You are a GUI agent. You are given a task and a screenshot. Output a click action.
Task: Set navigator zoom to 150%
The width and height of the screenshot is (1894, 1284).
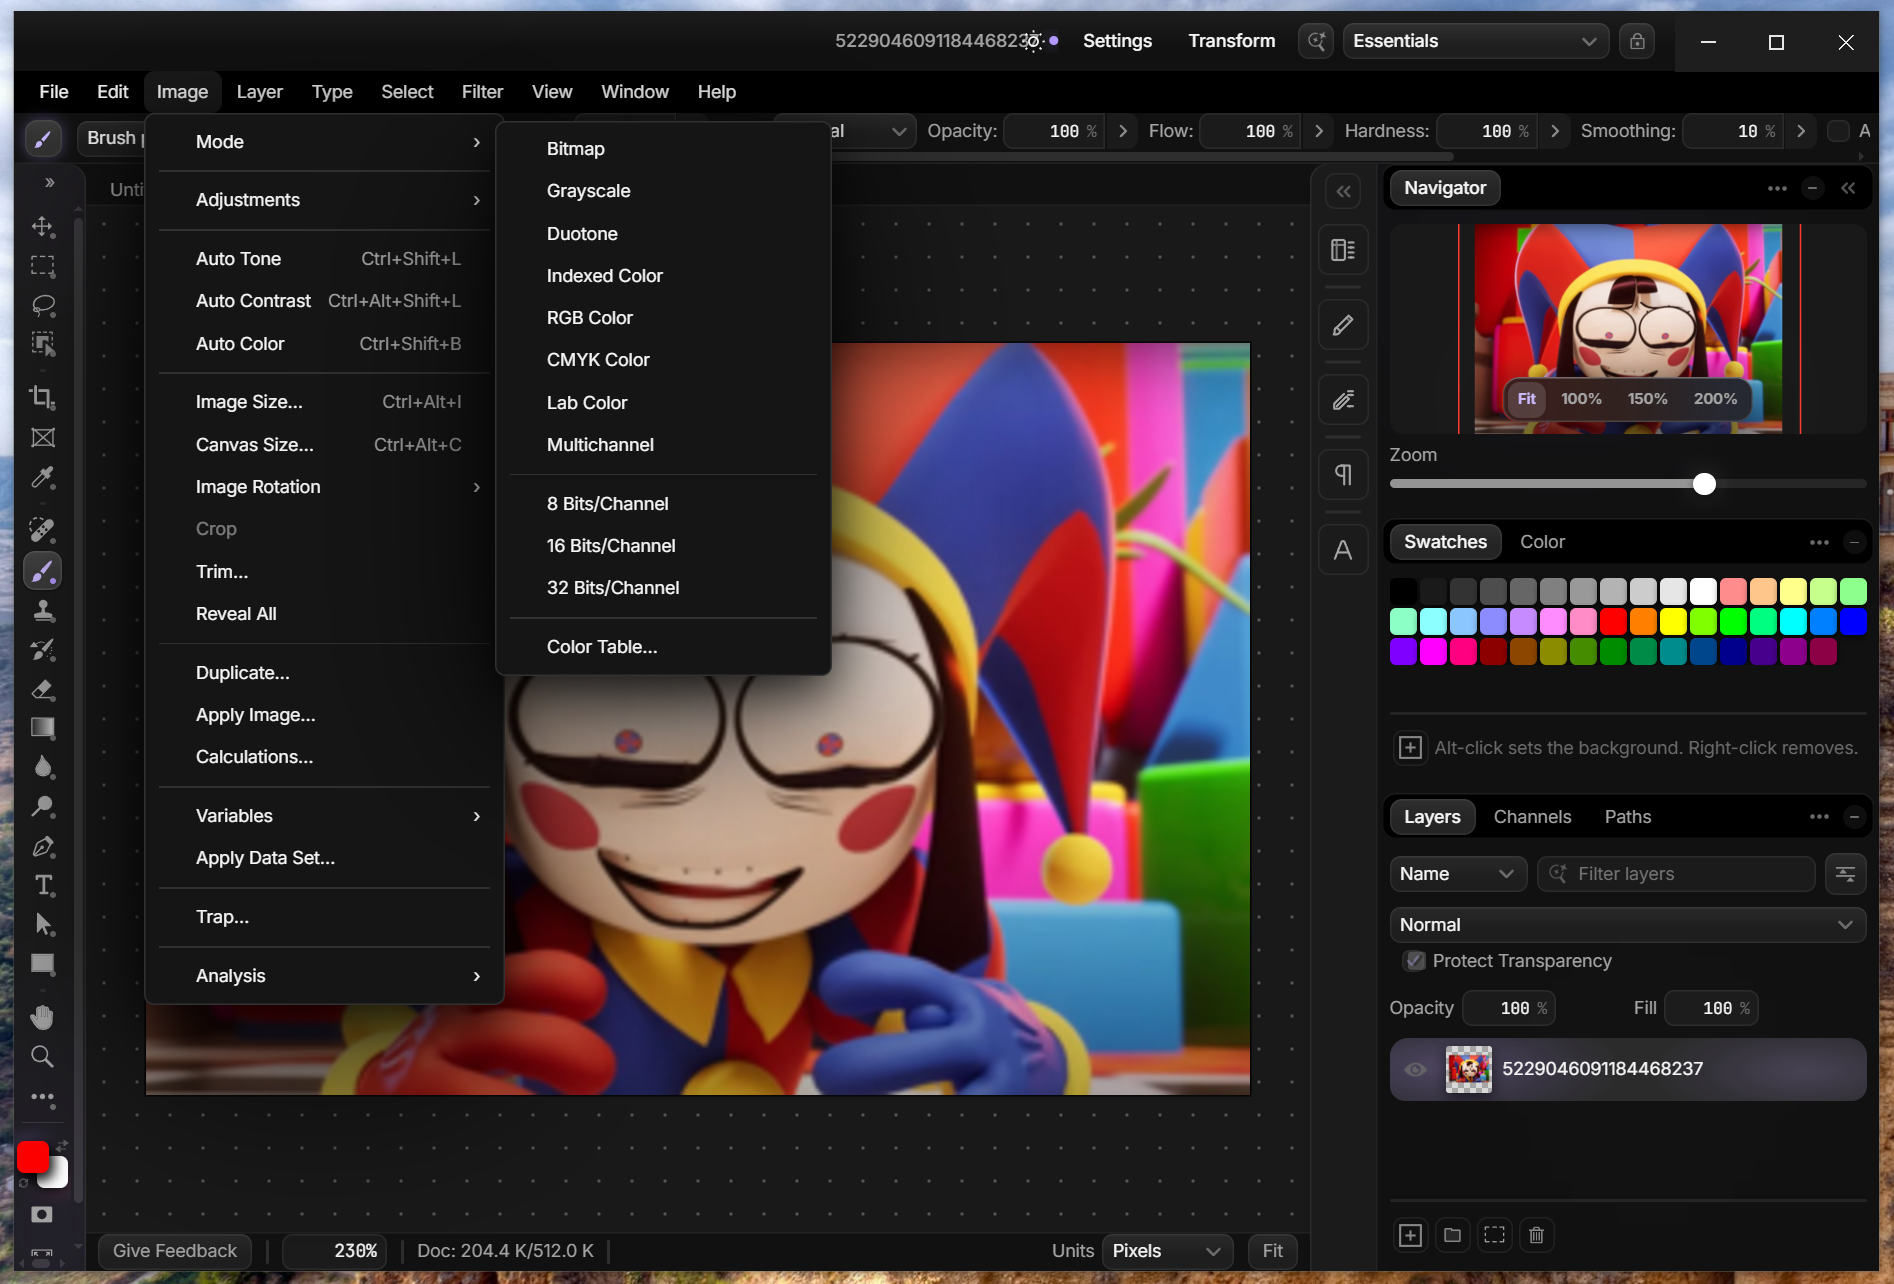pos(1647,398)
